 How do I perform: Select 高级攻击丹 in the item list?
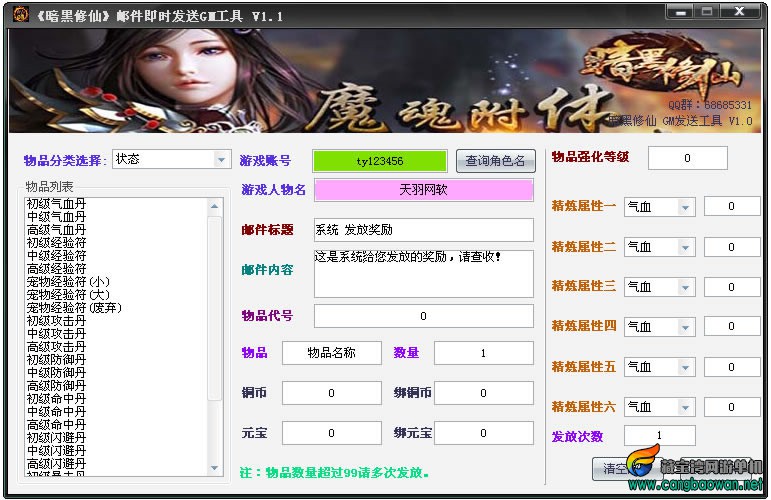[x=57, y=347]
